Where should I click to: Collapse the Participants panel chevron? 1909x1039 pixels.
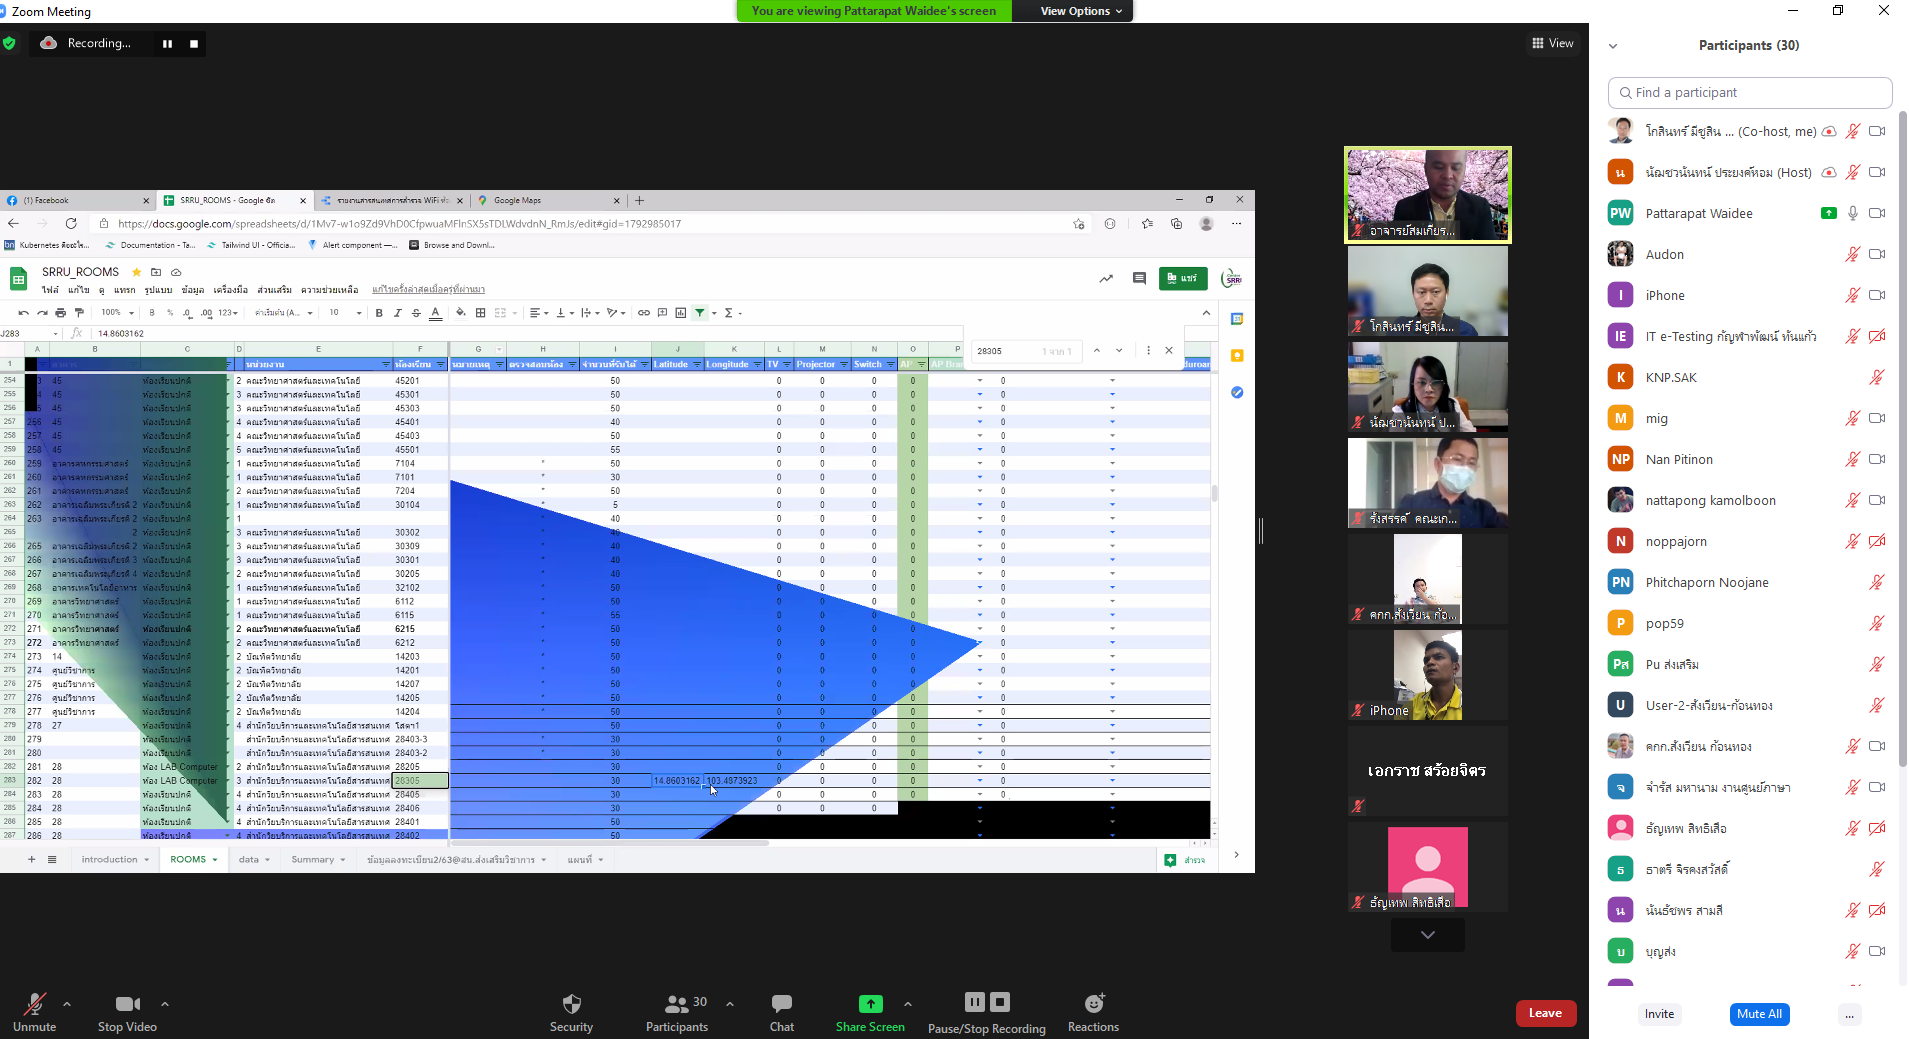(x=1613, y=46)
